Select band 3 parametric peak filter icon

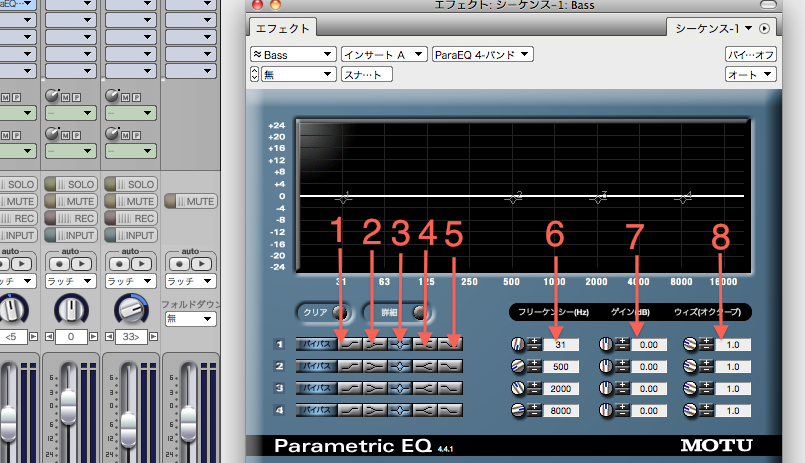click(x=400, y=389)
